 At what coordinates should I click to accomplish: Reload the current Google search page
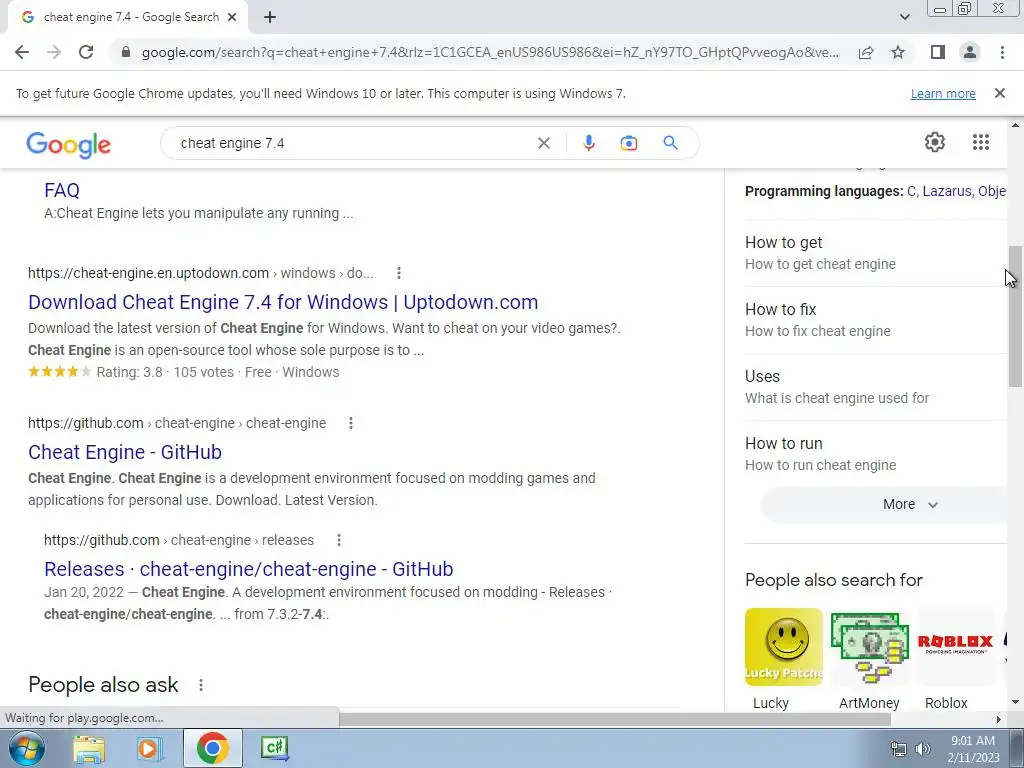(x=86, y=52)
